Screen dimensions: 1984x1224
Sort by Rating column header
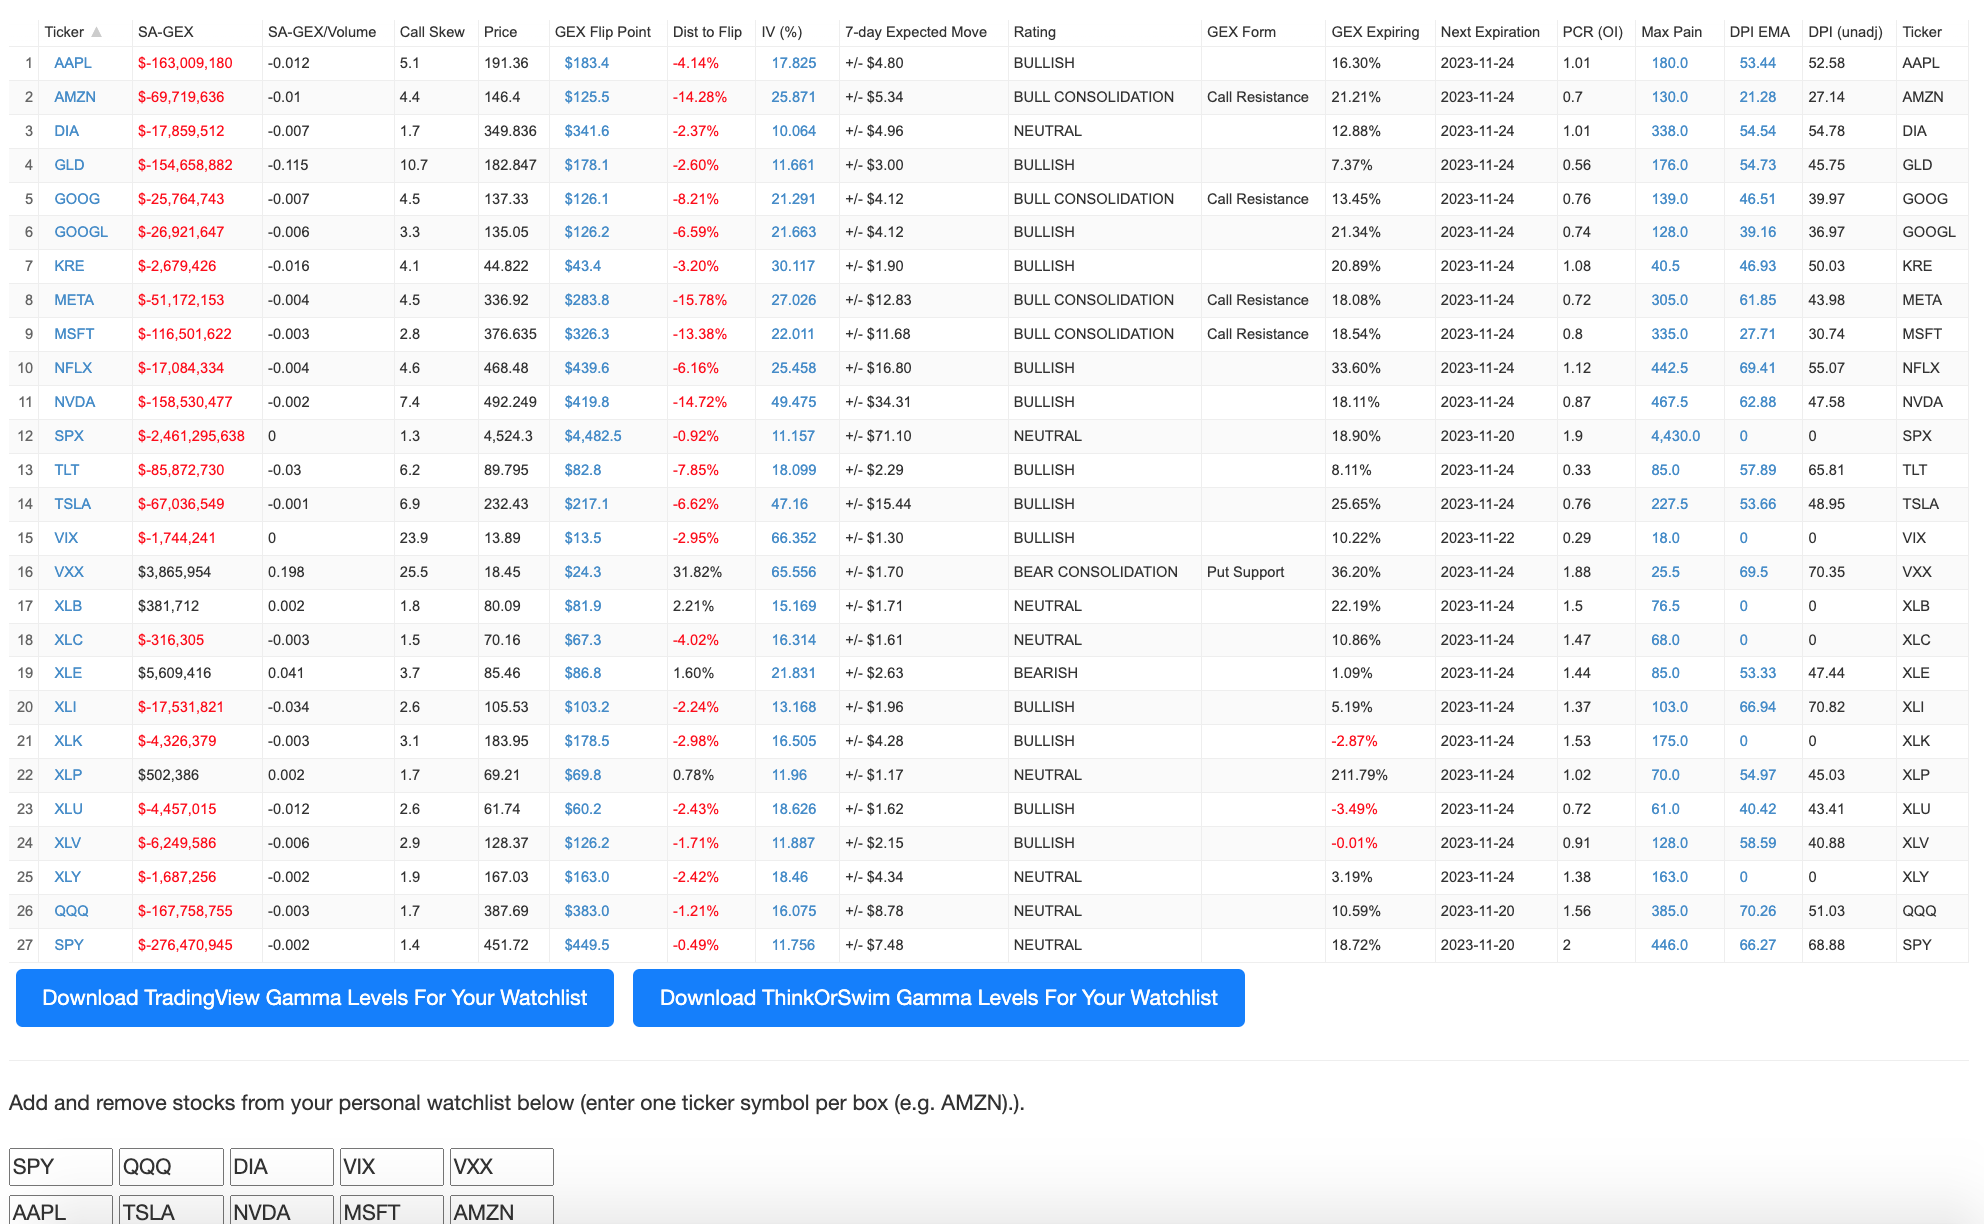click(x=1034, y=32)
